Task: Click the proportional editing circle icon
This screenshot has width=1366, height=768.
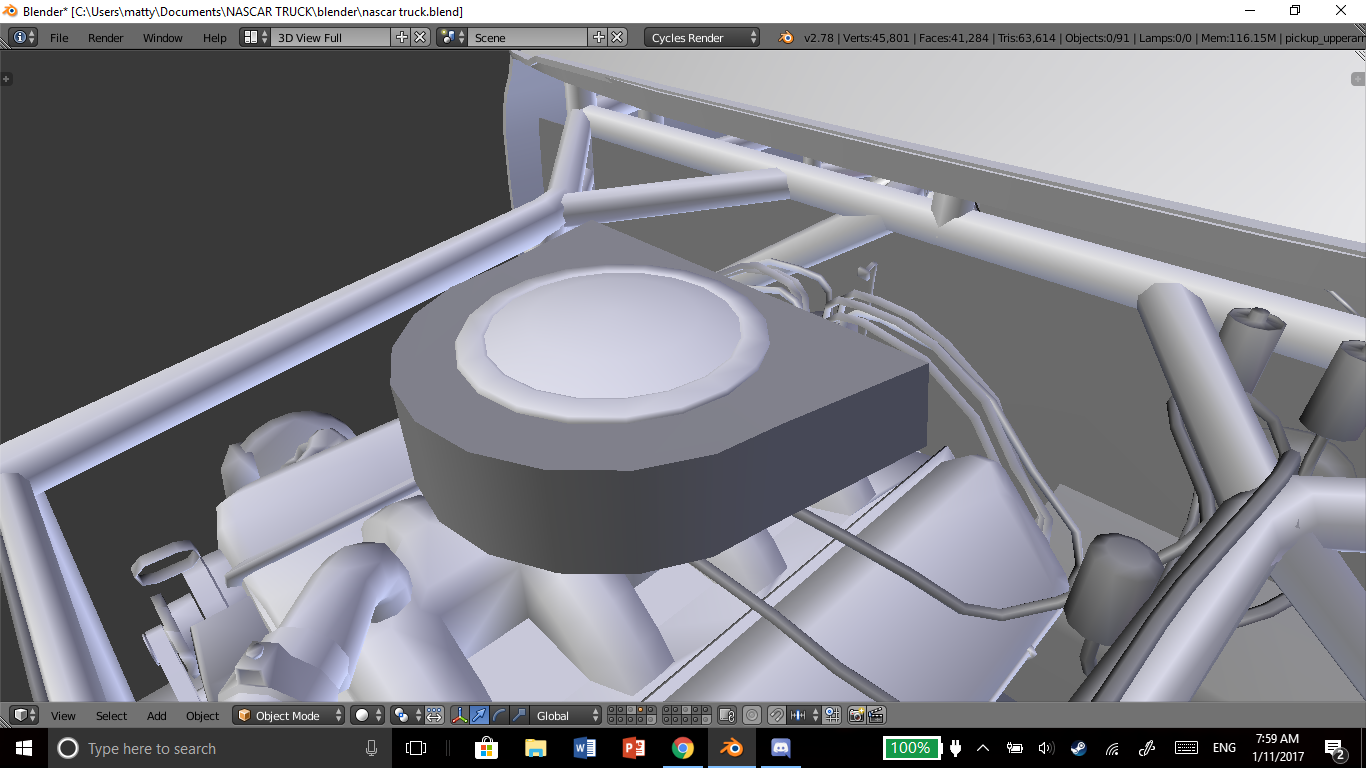Action: [x=751, y=715]
